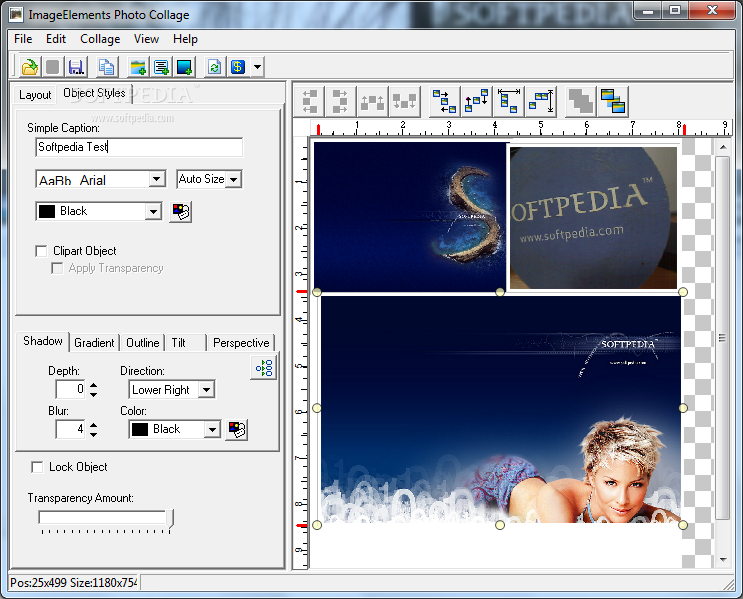Viewport: 743px width, 599px height.
Task: Click the Blur value field
Action: pos(71,429)
